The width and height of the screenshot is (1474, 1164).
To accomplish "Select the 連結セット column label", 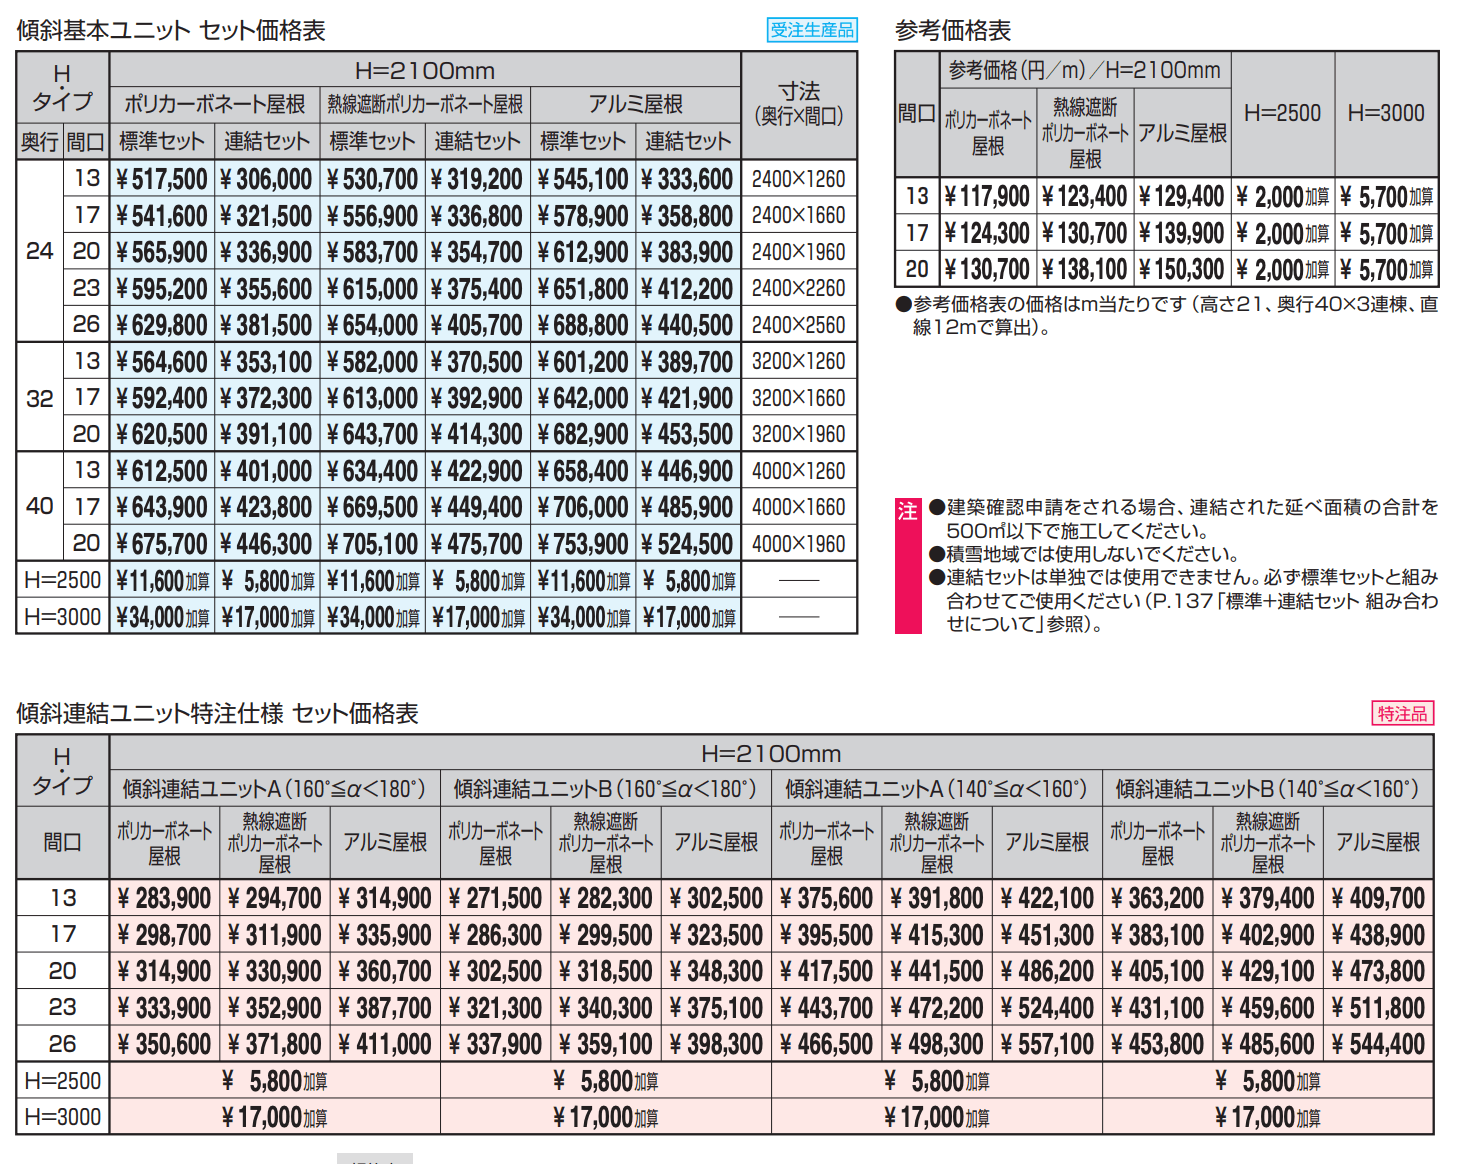I will pos(265,141).
